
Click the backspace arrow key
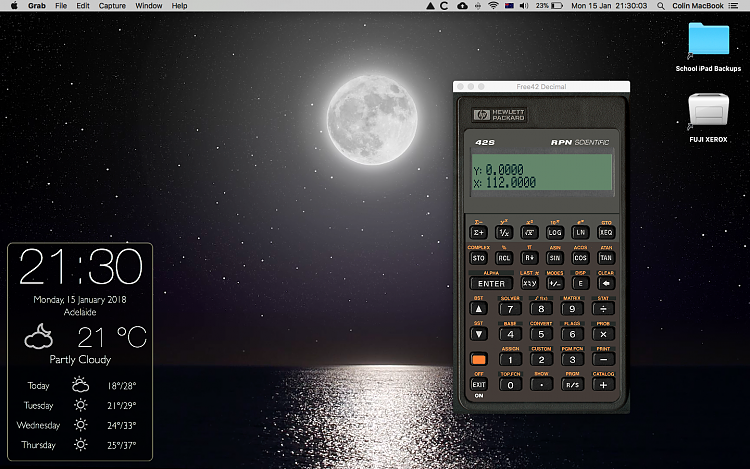(x=606, y=284)
